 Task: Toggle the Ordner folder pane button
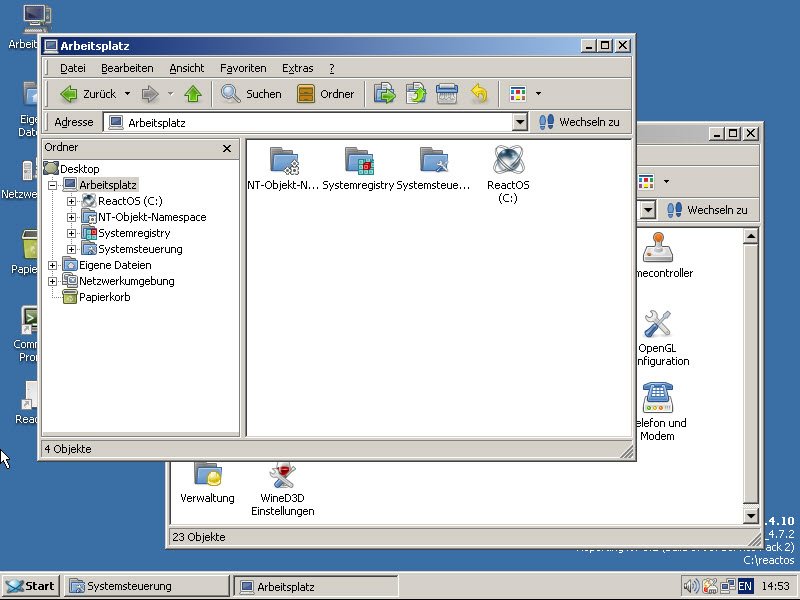pyautogui.click(x=326, y=94)
